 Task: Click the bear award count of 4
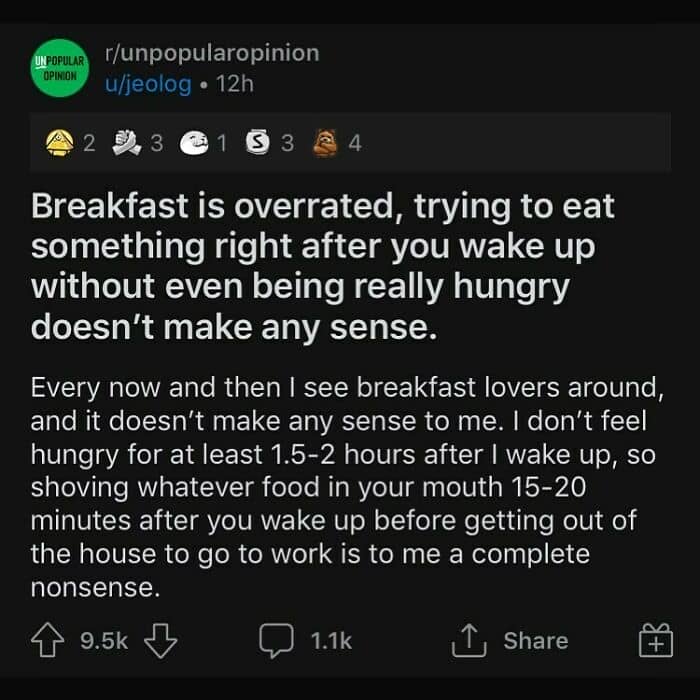[x=354, y=143]
